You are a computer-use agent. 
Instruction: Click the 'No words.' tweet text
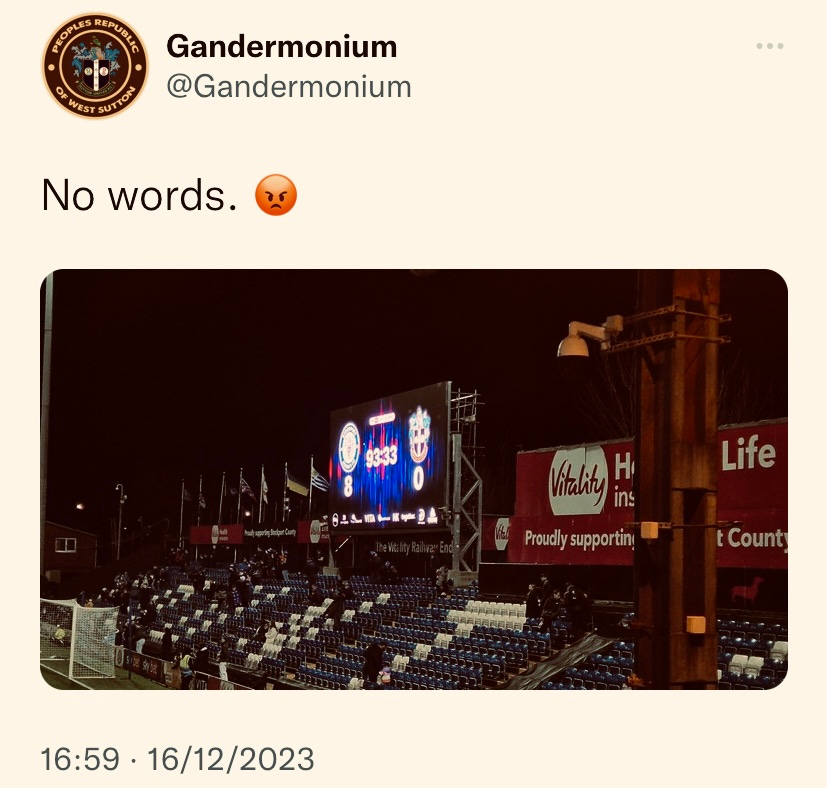pos(139,195)
